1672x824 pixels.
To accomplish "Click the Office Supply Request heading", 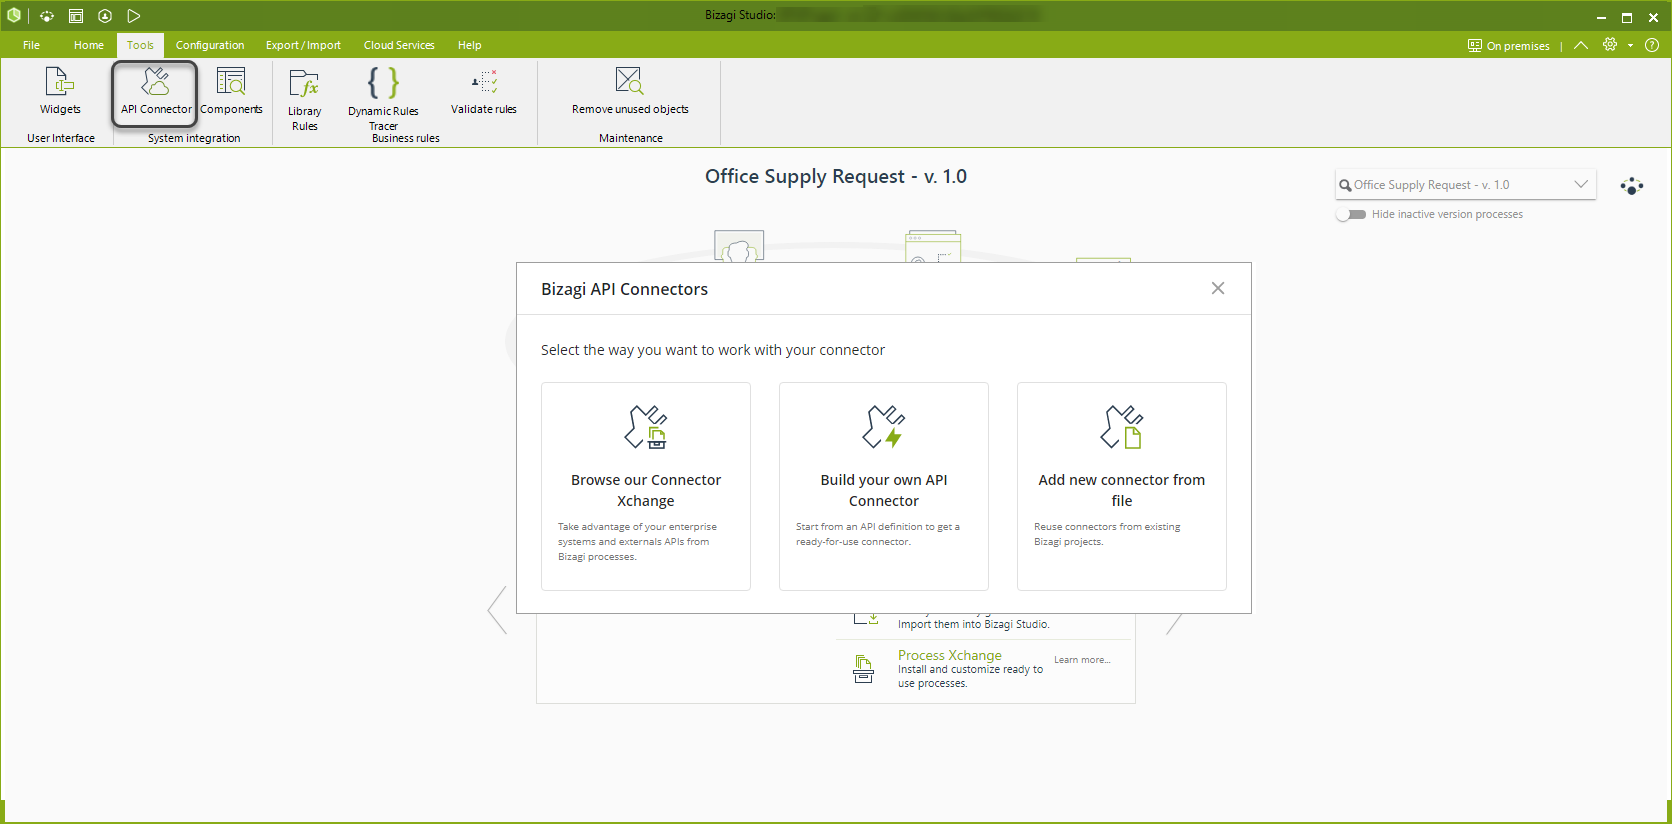I will 836,176.
